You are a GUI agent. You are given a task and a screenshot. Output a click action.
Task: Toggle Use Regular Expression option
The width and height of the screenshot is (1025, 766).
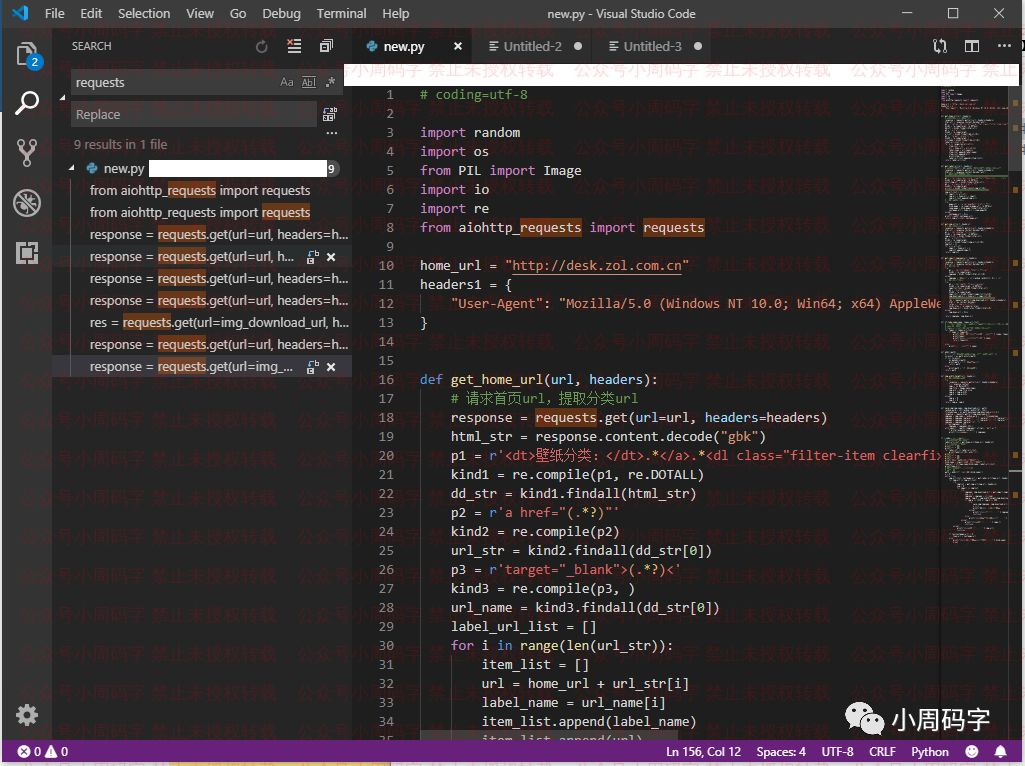coord(330,83)
